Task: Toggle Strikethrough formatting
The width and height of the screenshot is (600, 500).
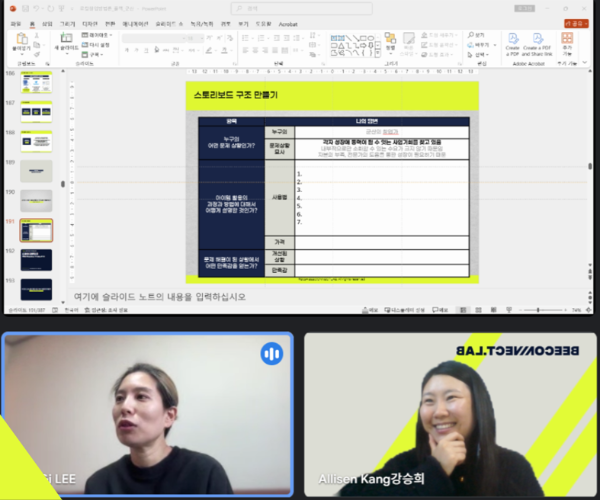Action: [166, 50]
